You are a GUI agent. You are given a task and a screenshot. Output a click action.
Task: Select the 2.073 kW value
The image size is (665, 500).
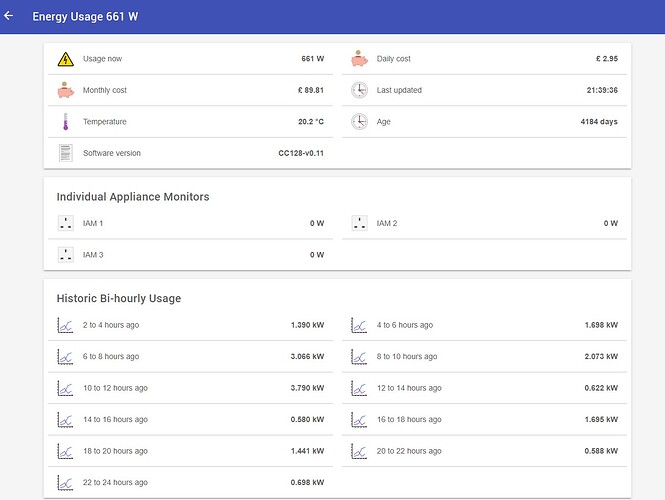click(x=601, y=357)
